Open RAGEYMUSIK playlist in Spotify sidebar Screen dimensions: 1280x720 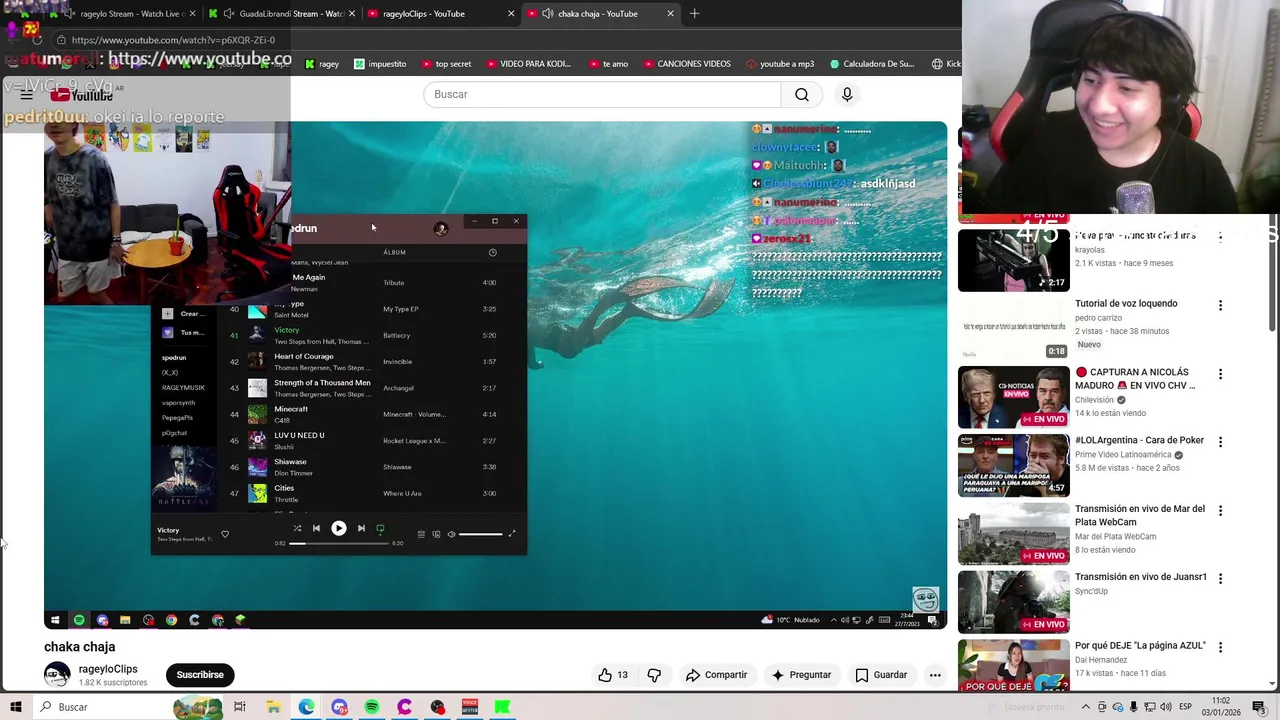183,388
